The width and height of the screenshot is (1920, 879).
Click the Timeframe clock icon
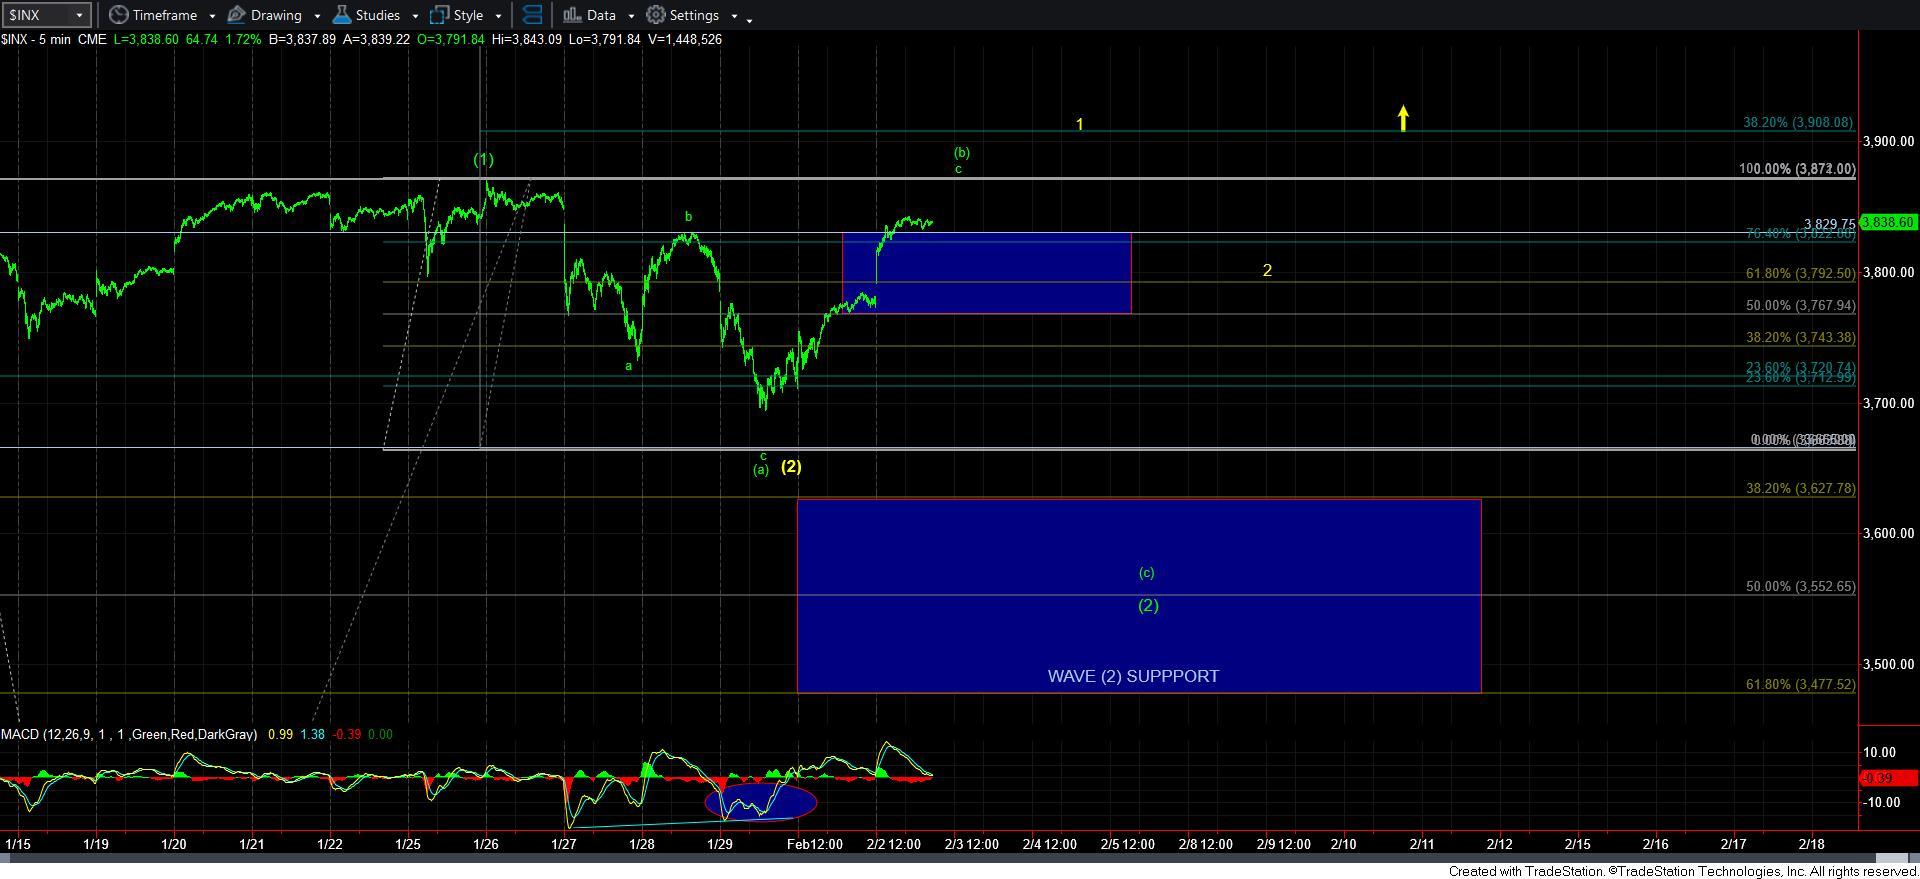(x=119, y=15)
